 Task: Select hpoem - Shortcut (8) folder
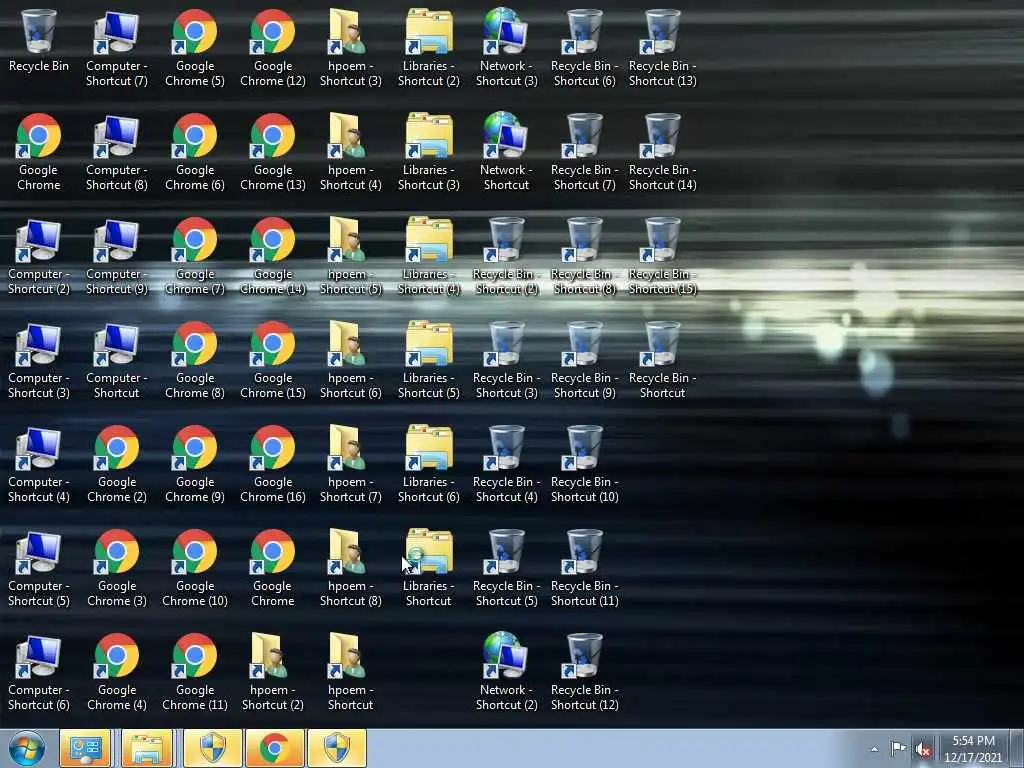[351, 568]
